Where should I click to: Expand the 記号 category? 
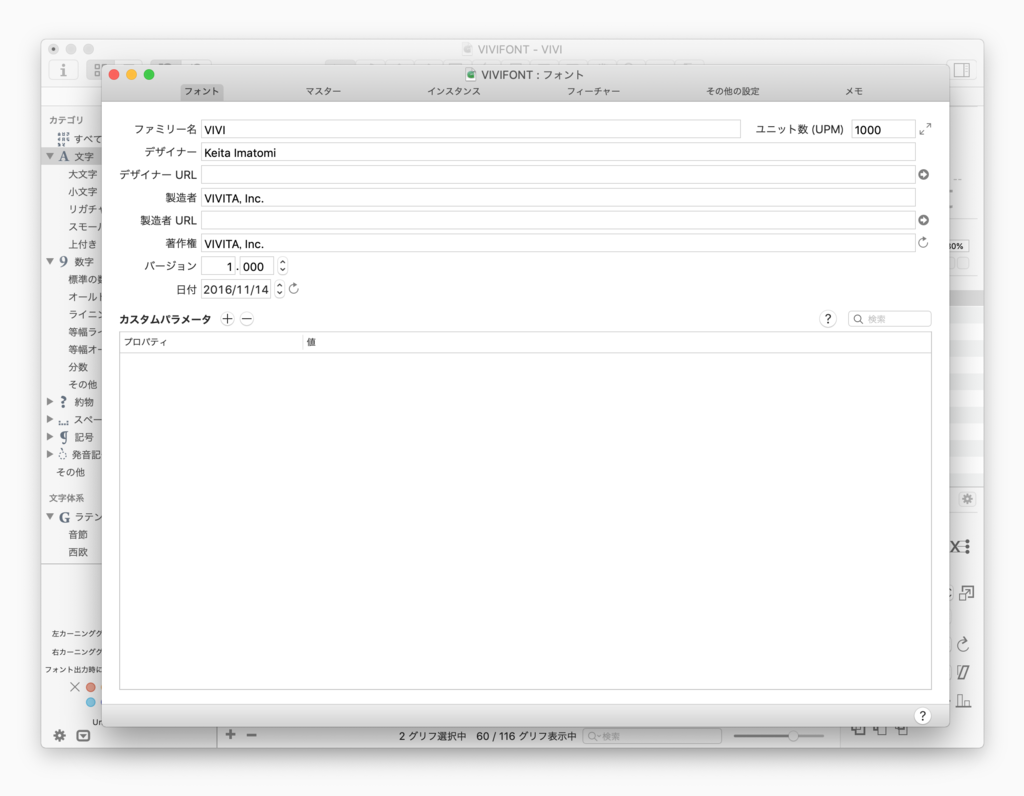tap(50, 436)
